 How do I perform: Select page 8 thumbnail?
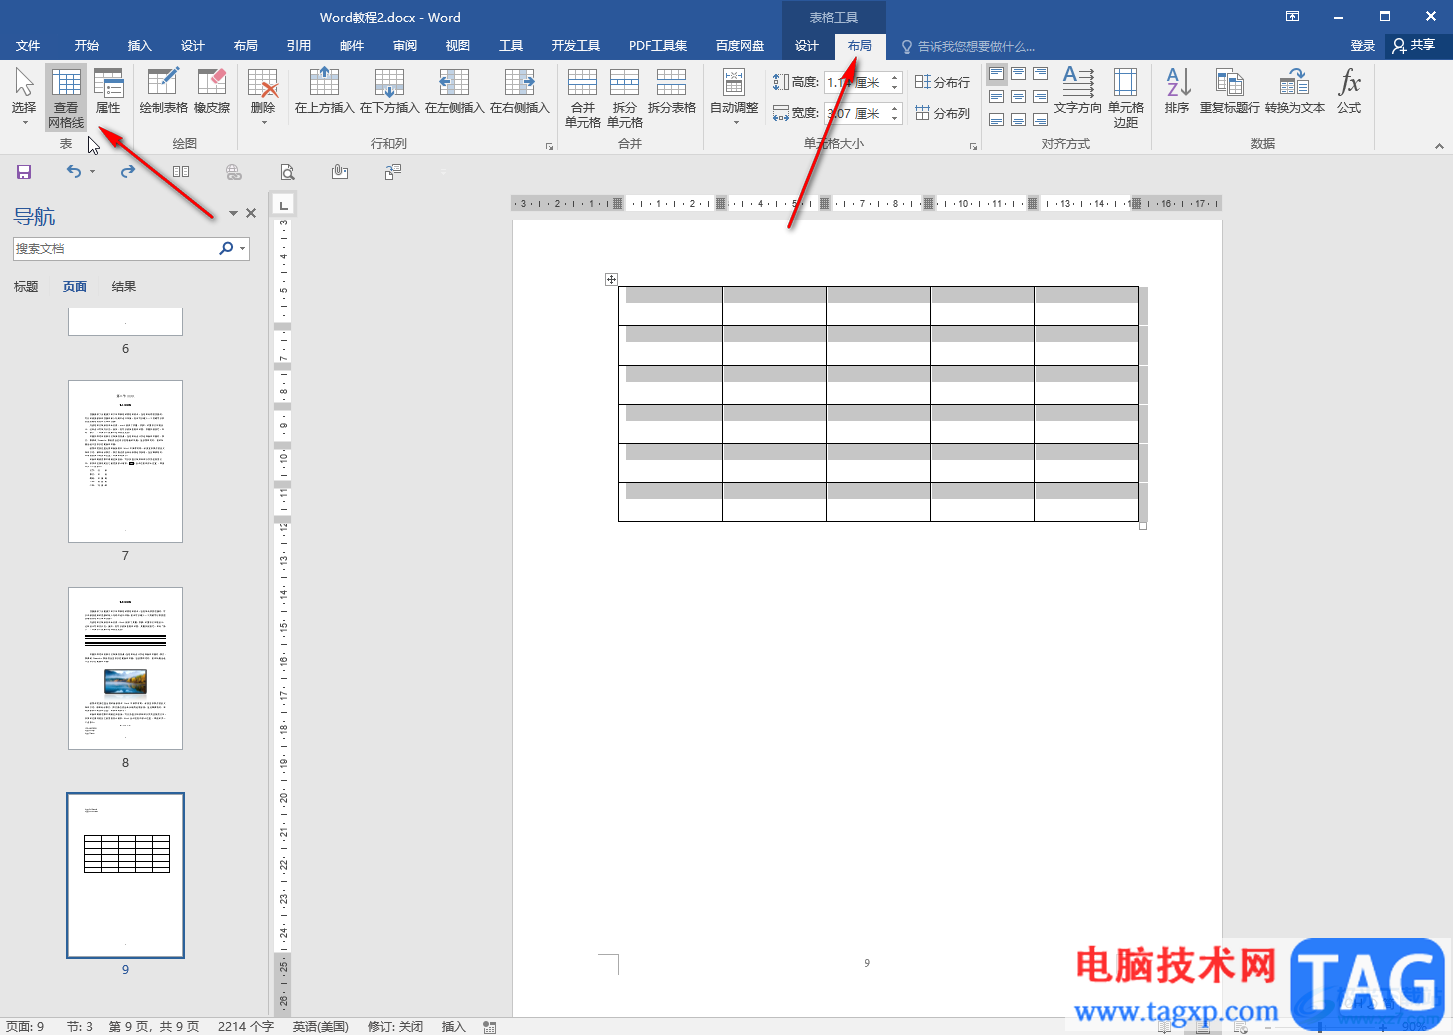[125, 668]
